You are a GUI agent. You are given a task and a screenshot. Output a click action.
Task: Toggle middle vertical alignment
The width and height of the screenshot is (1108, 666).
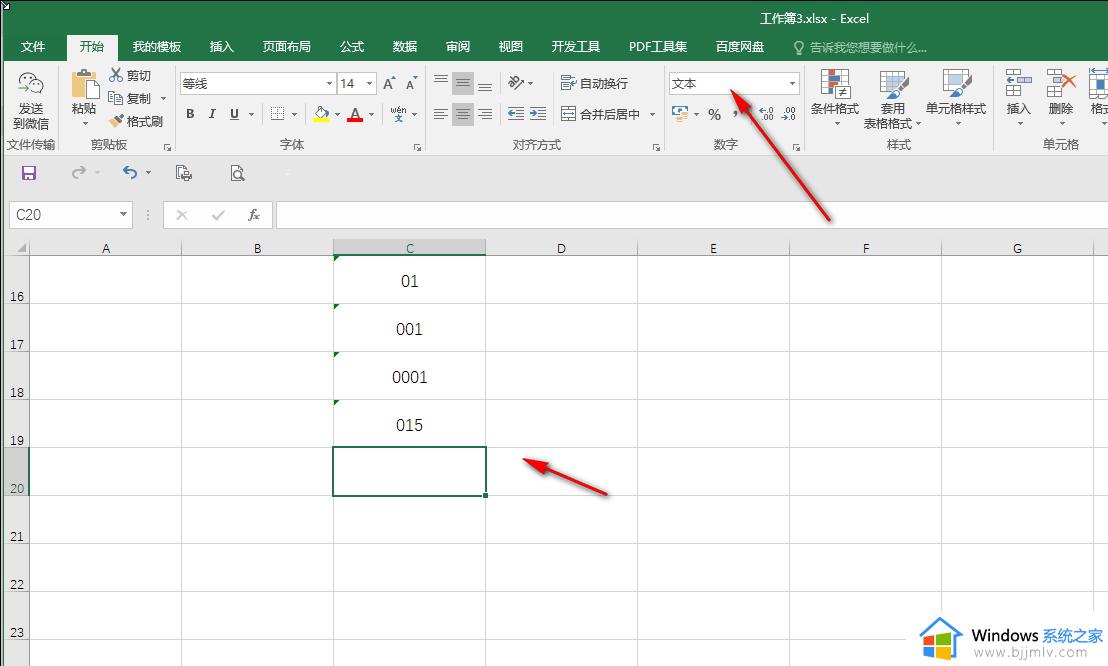click(x=463, y=83)
